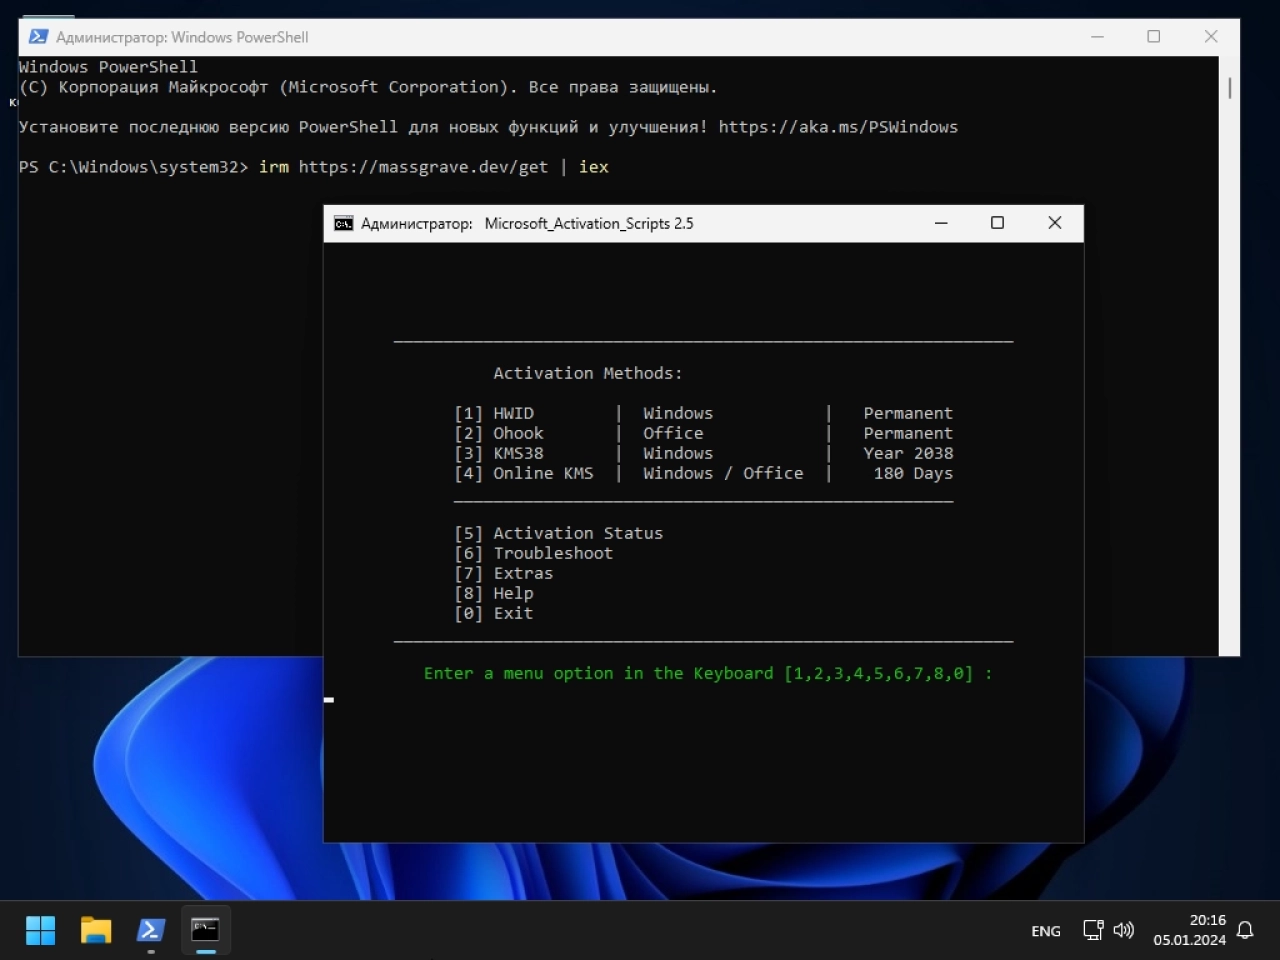This screenshot has height=960, width=1280.
Task: Open the notification bell icon
Action: (x=1245, y=930)
